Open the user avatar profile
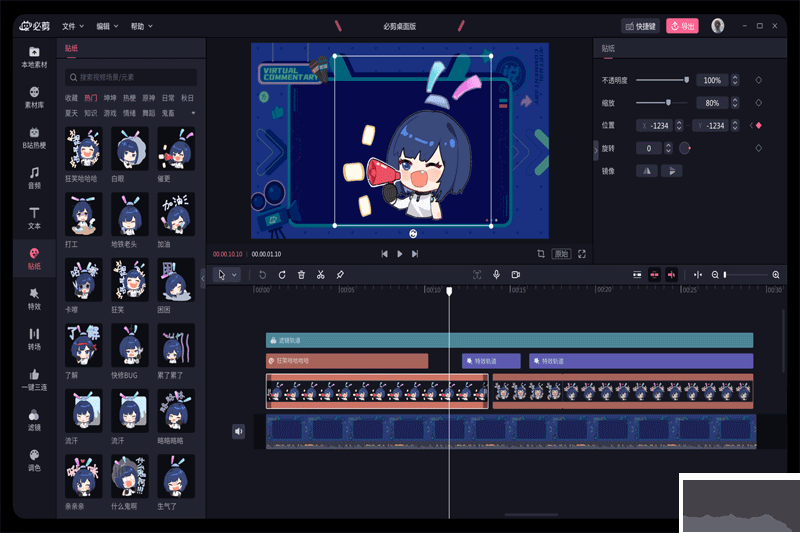This screenshot has height=533, width=800. coord(717,26)
